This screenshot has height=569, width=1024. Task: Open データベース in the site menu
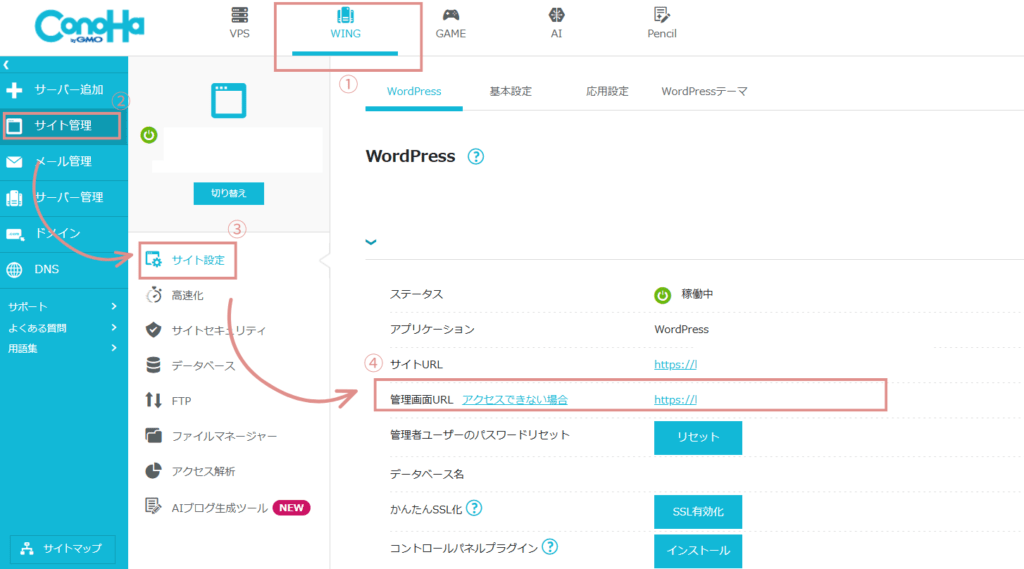coord(203,366)
